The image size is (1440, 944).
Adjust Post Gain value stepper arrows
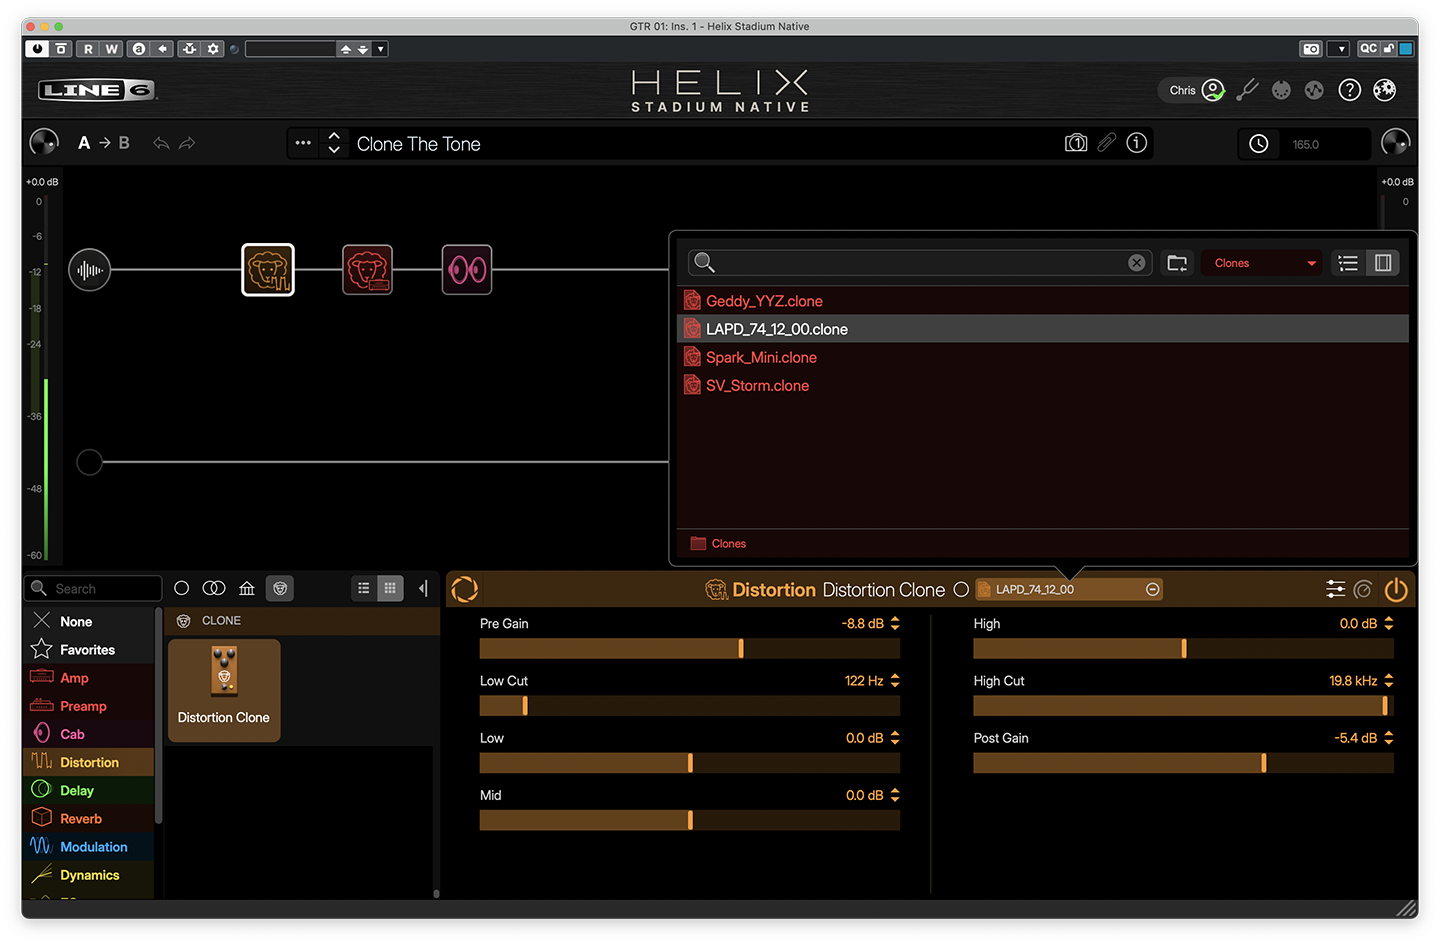1389,738
